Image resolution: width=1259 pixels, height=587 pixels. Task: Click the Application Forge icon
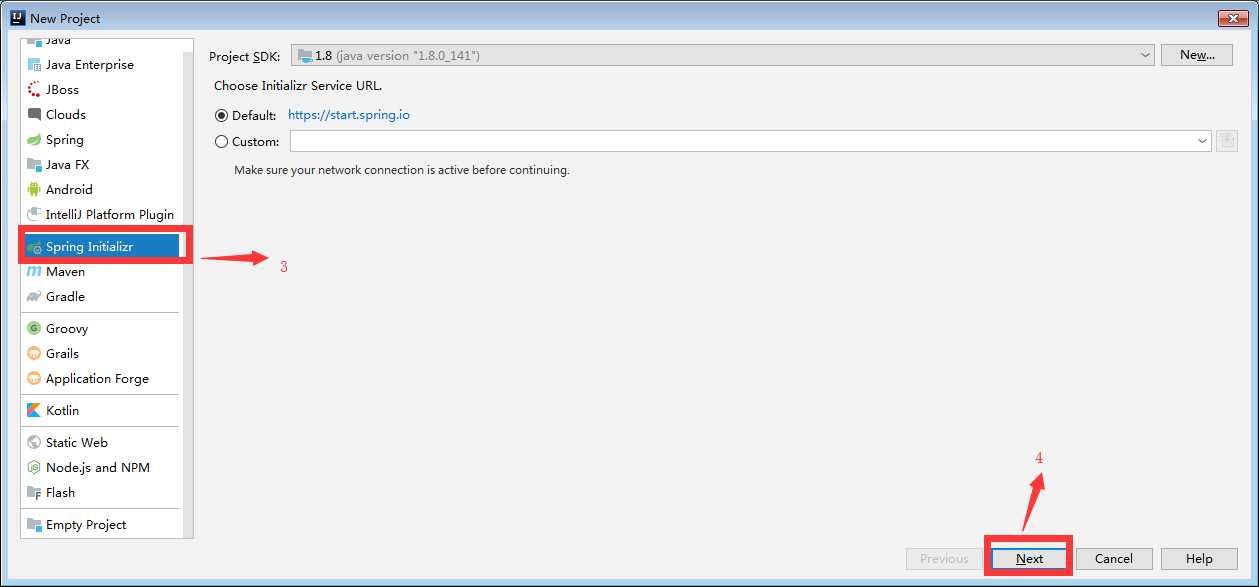pos(34,379)
